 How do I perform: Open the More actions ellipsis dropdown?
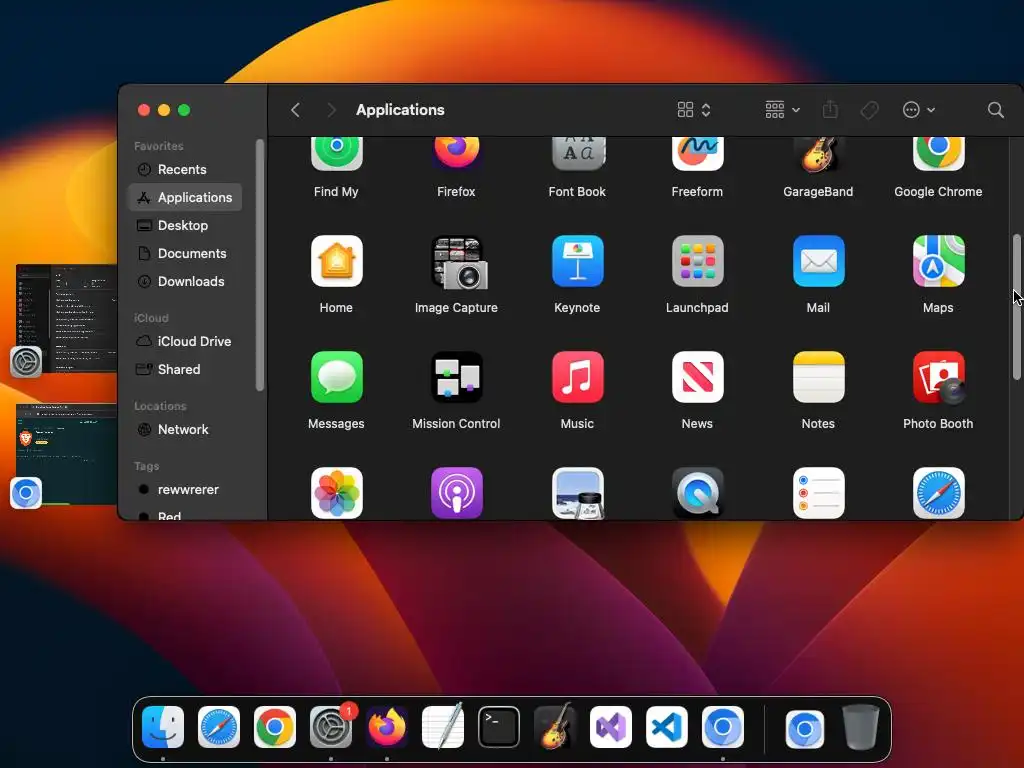[918, 110]
